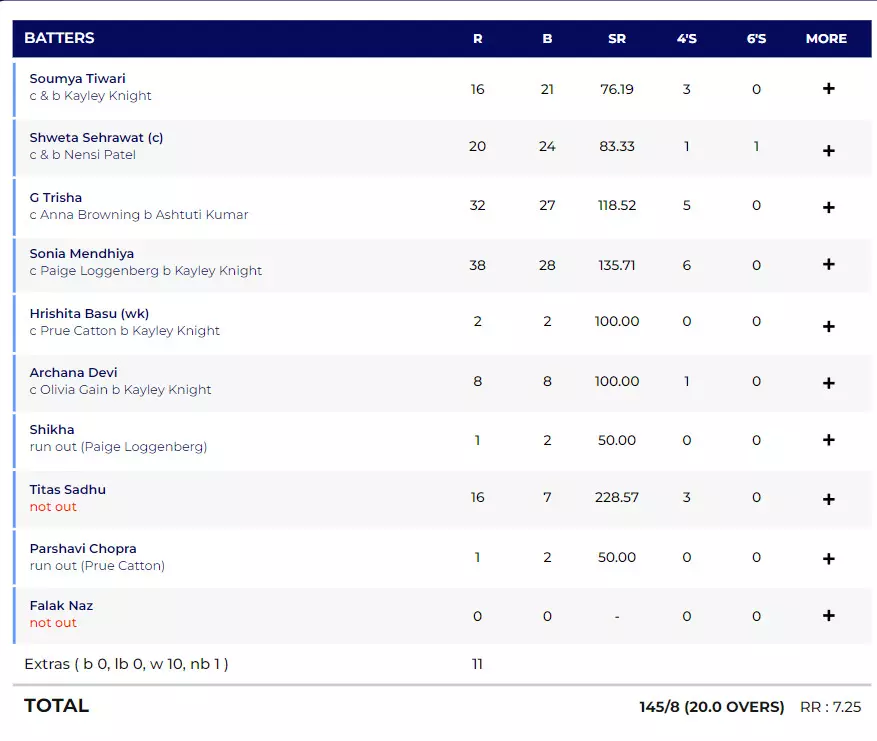Expand Shweta Sehrawat's row plus icon
This screenshot has height=741, width=877.
pyautogui.click(x=828, y=150)
